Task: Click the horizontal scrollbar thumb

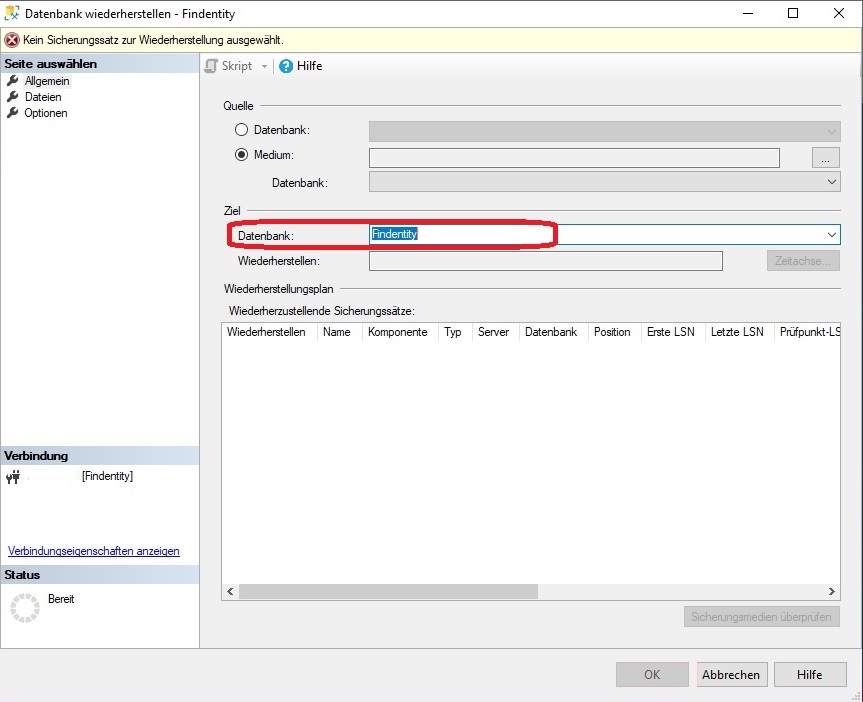Action: 388,591
